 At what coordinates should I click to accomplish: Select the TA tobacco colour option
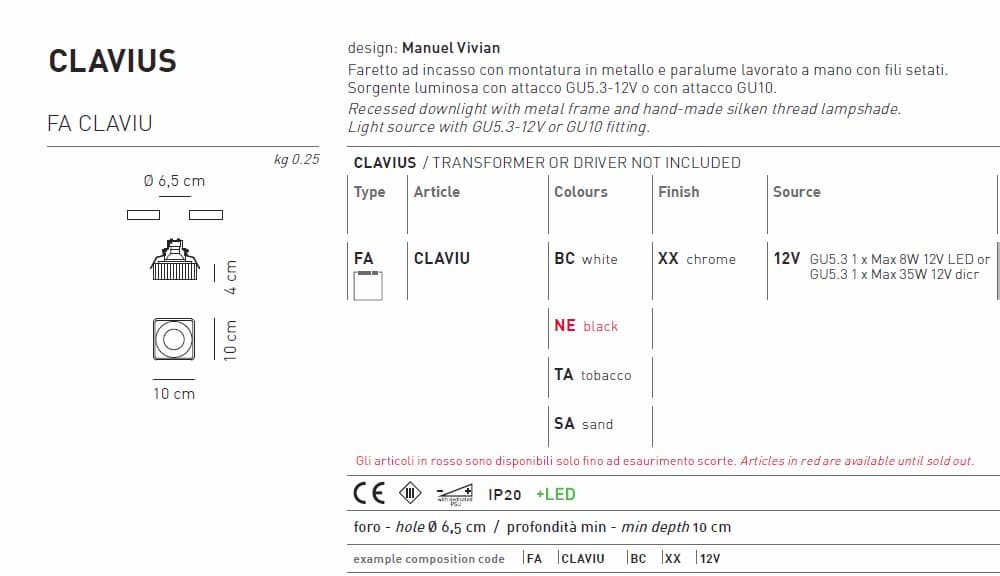click(593, 375)
